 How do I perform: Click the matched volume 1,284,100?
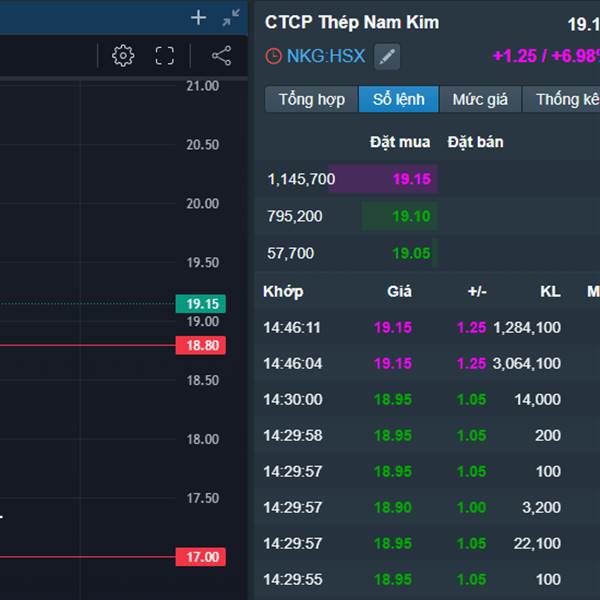(x=527, y=328)
